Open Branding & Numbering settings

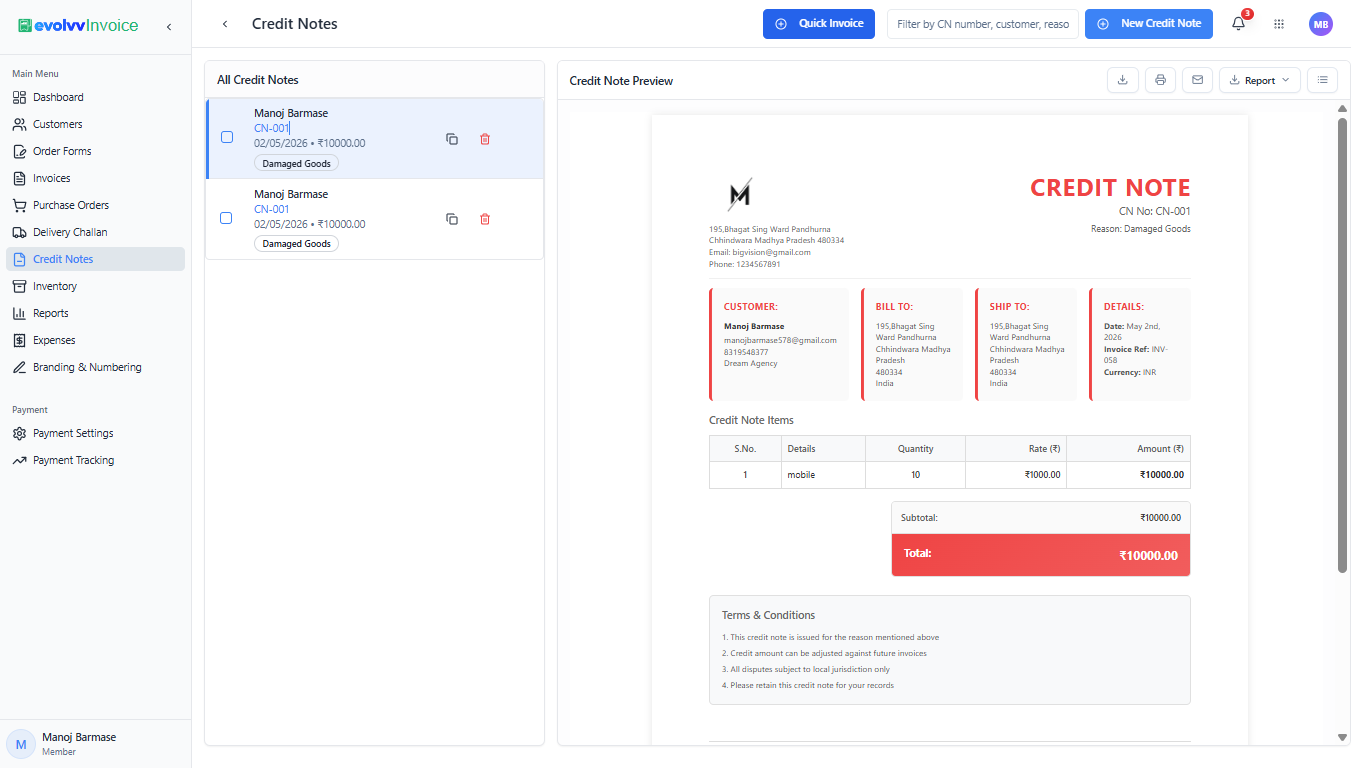click(x=95, y=367)
